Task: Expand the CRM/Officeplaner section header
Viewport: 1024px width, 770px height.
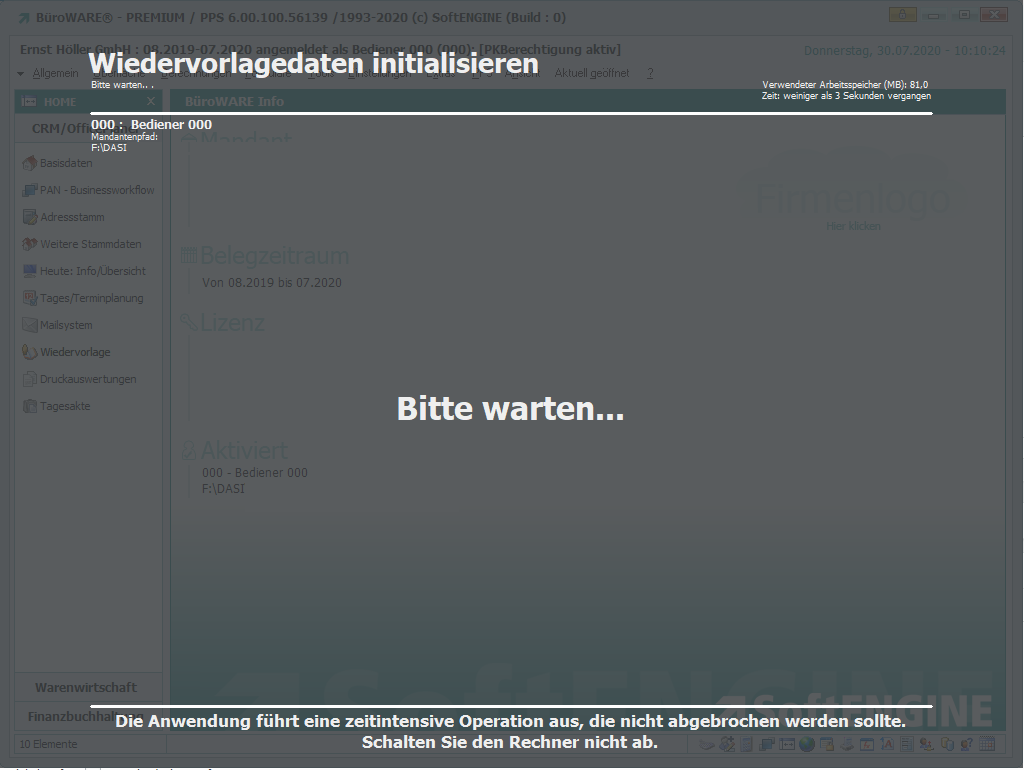Action: tap(60, 128)
